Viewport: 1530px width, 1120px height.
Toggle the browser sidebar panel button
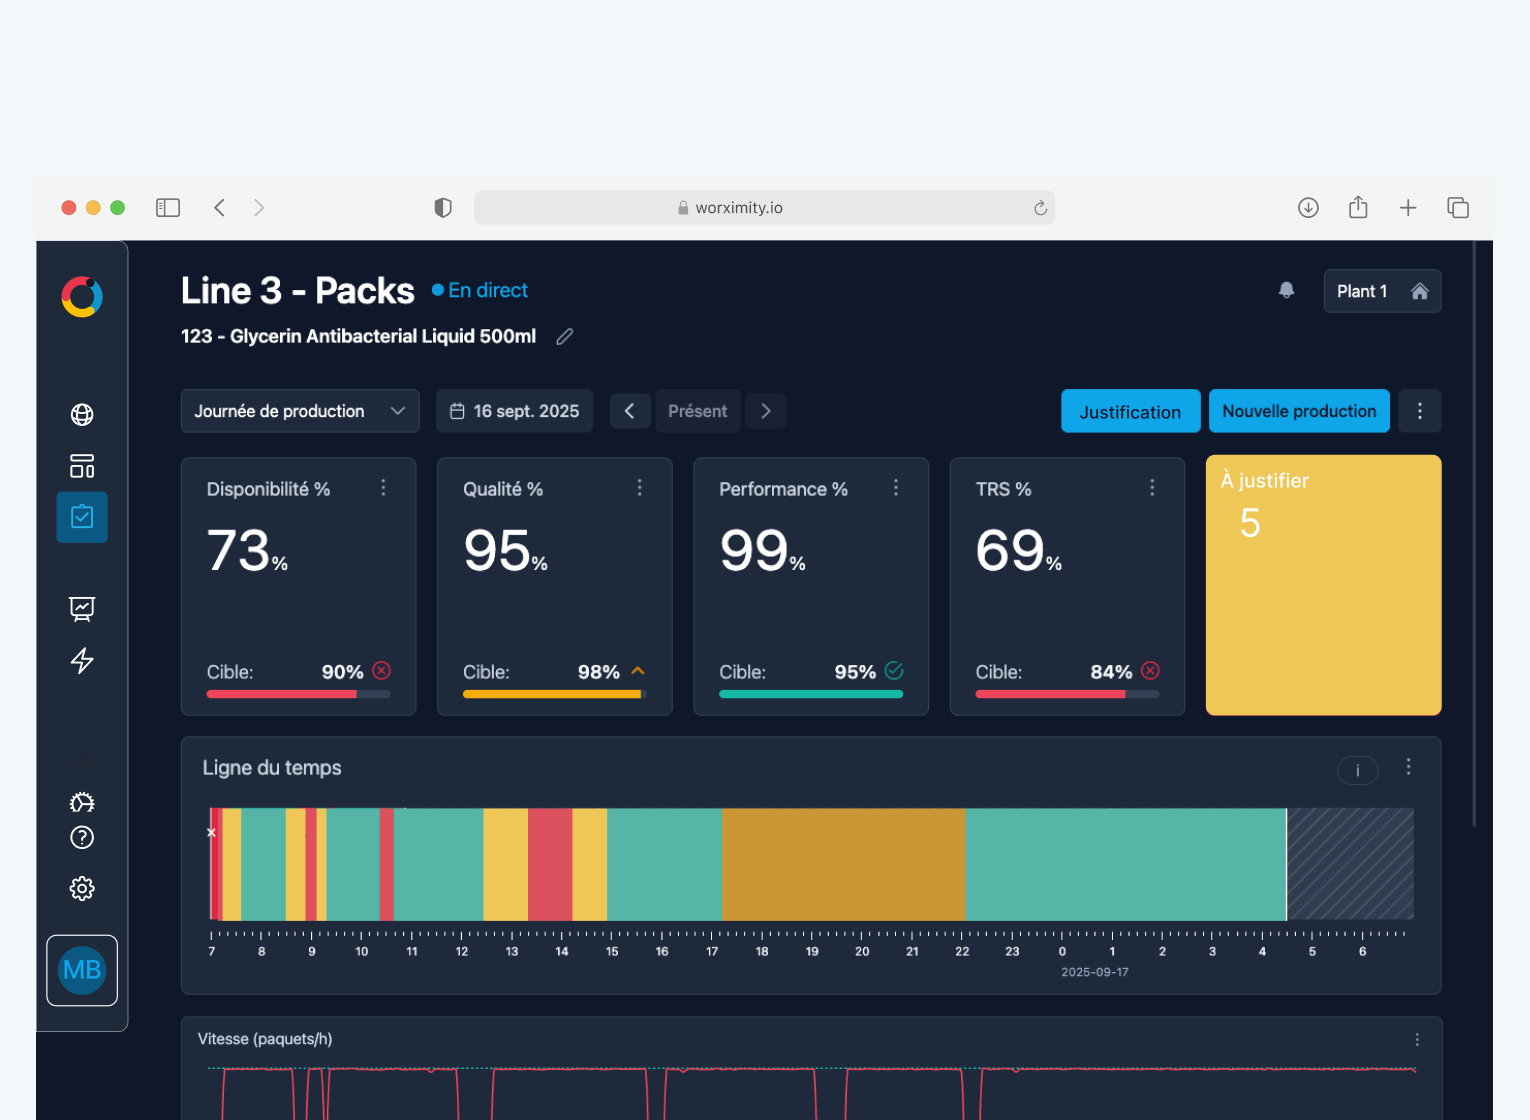[x=168, y=207]
